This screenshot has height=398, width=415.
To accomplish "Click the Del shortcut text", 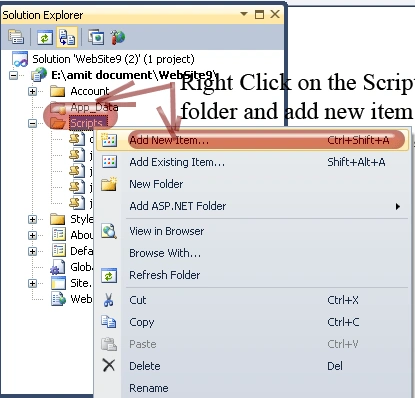I will 335,366.
